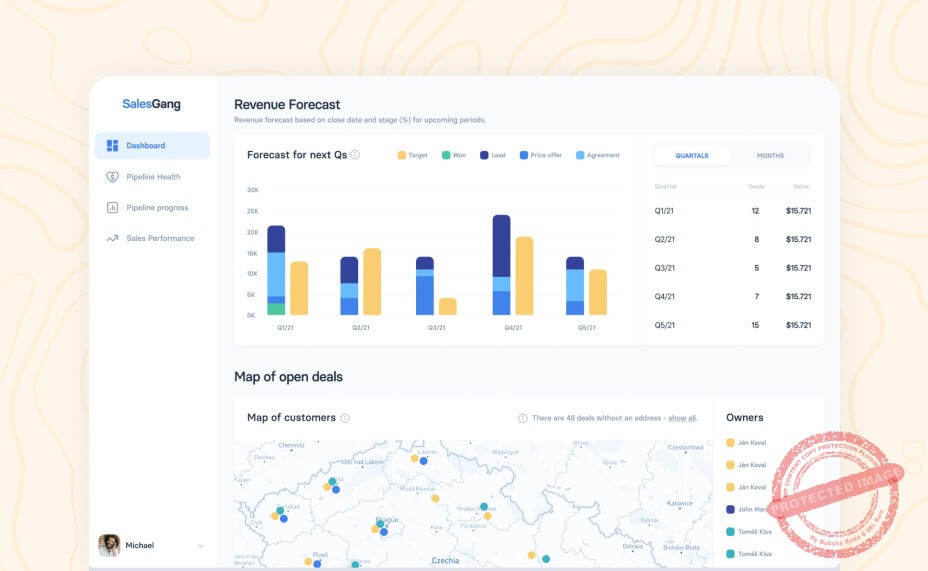This screenshot has height=571, width=928.
Task: Click the Pipeline progress chart icon
Action: [112, 208]
